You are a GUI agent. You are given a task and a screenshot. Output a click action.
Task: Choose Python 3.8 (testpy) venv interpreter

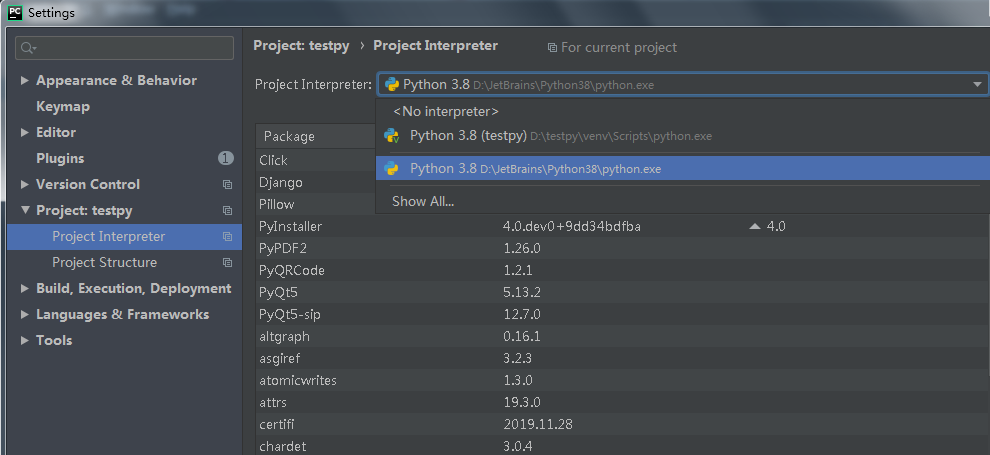tap(470, 136)
